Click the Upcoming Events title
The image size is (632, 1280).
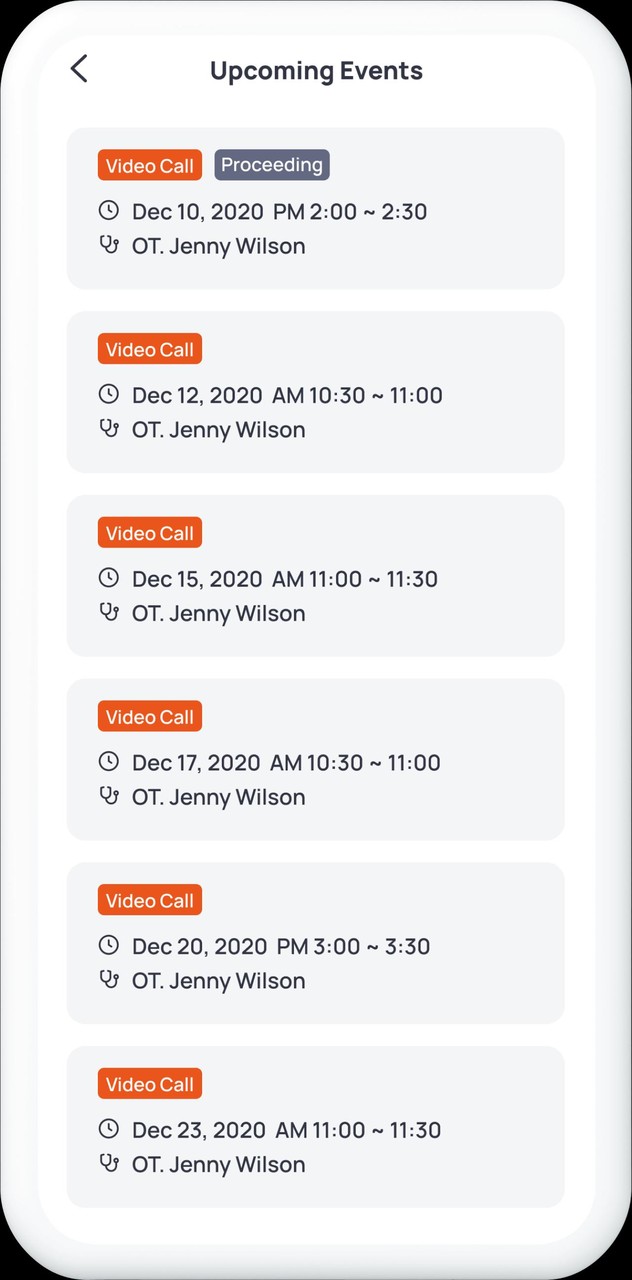coord(316,71)
